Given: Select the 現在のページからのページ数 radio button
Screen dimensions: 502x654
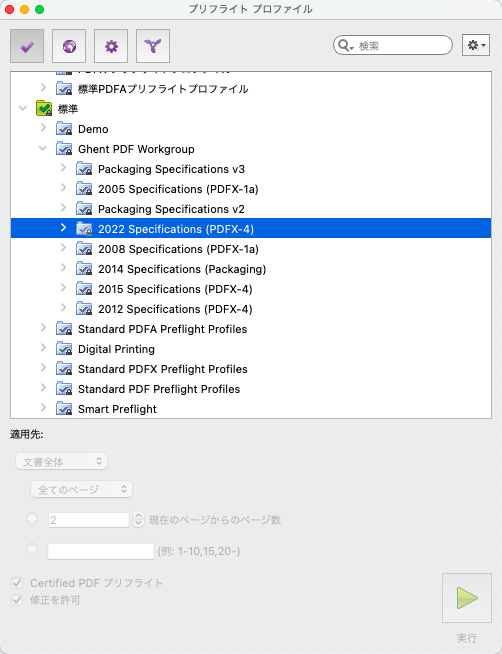Looking at the screenshot, I should pyautogui.click(x=32, y=518).
